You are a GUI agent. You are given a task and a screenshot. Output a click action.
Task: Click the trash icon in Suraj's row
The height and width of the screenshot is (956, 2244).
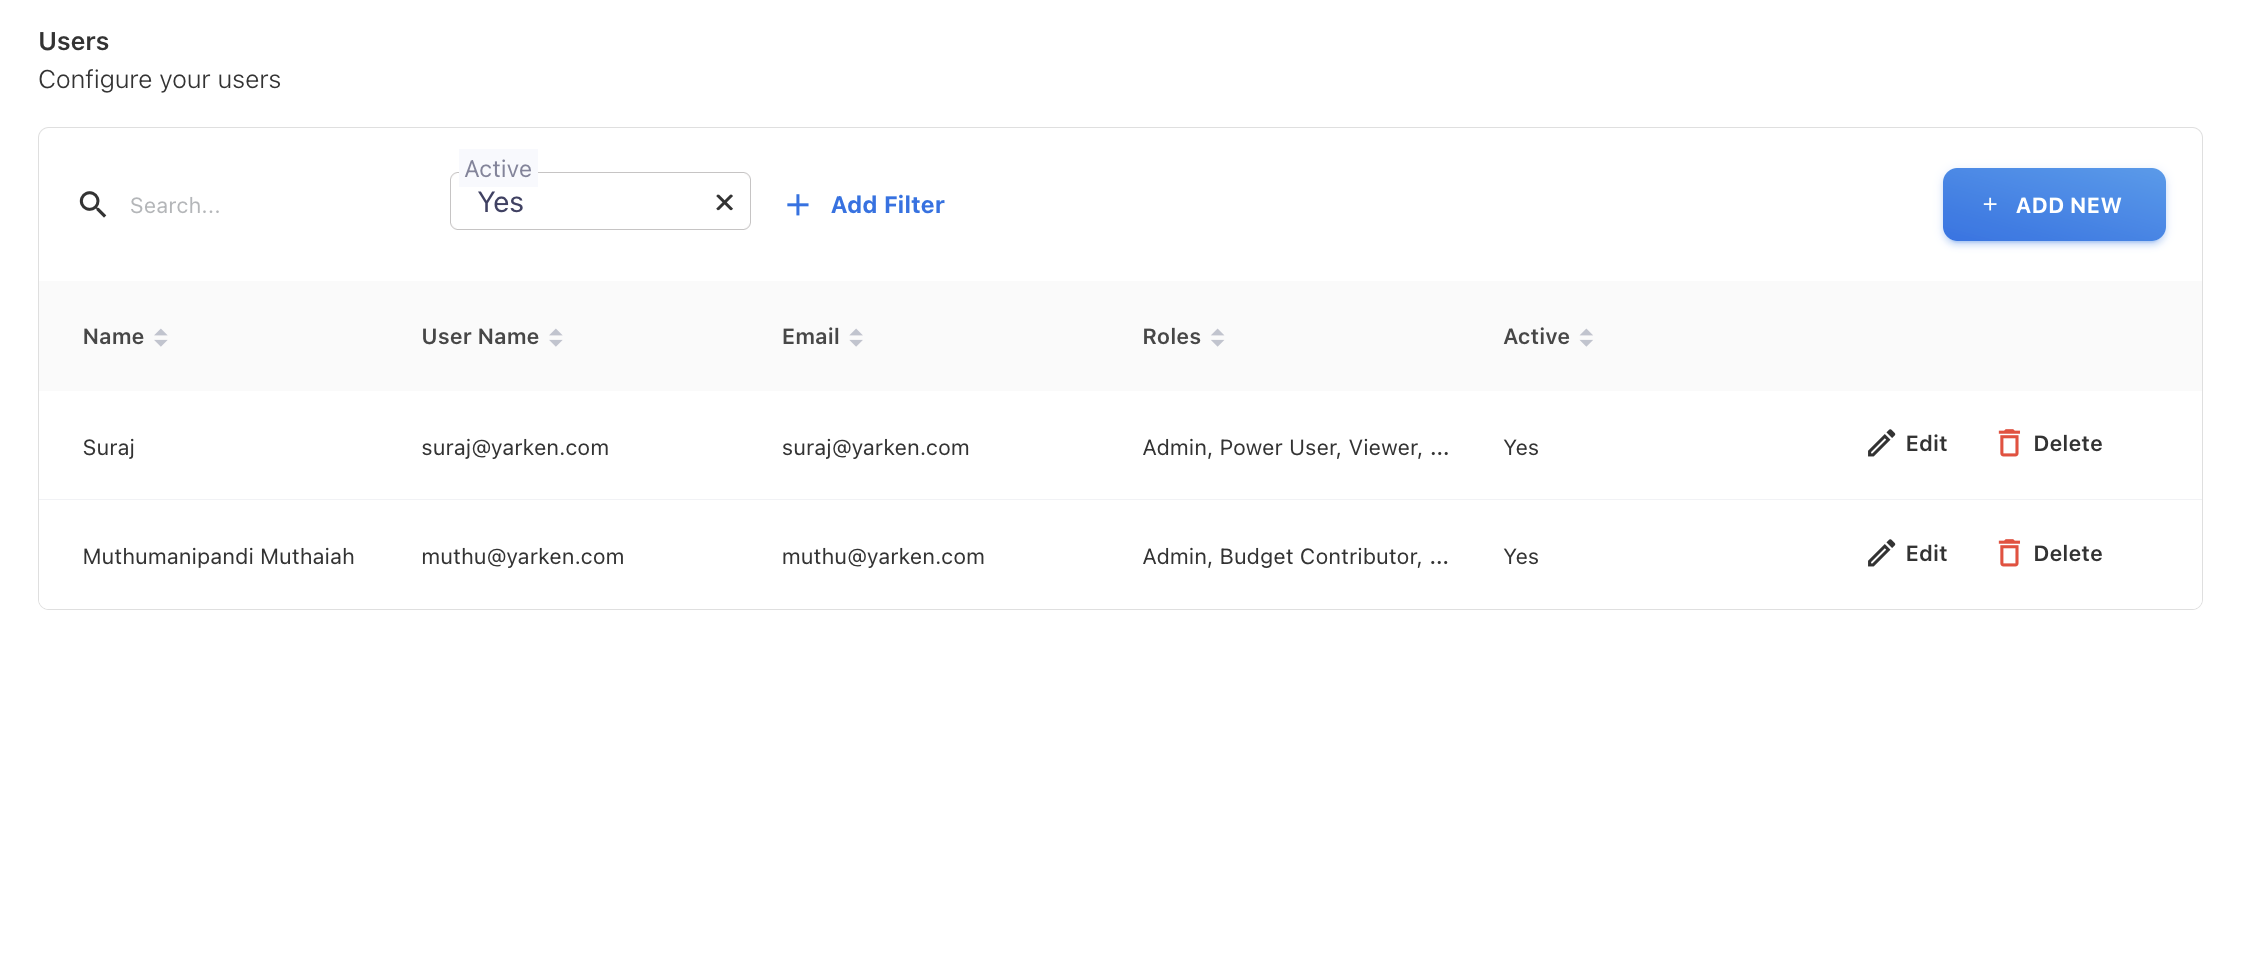(x=2008, y=444)
